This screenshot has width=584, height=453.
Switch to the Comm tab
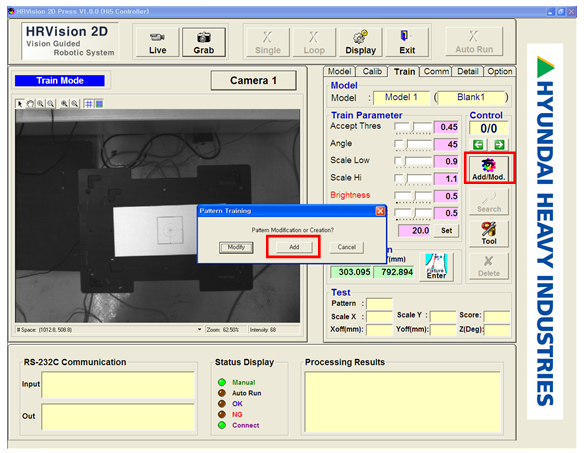[x=436, y=72]
